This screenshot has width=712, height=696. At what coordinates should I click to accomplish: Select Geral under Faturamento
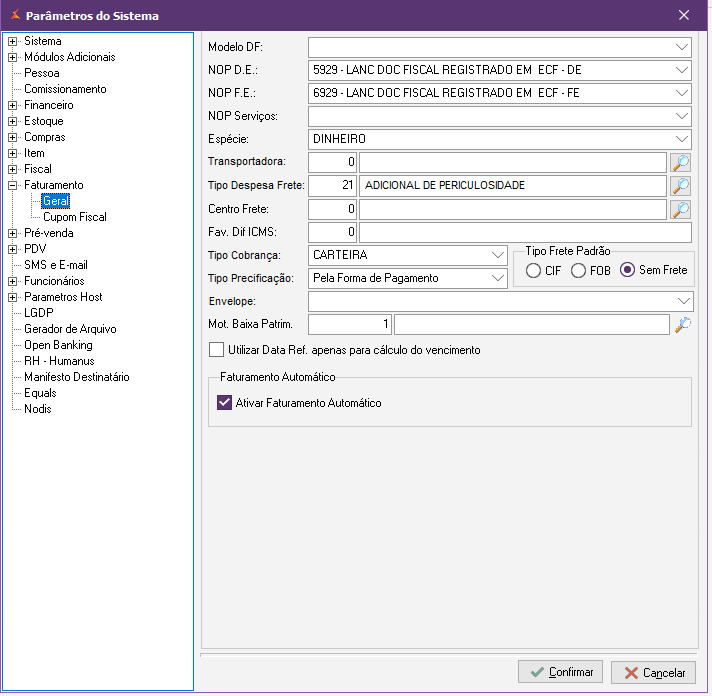(55, 201)
